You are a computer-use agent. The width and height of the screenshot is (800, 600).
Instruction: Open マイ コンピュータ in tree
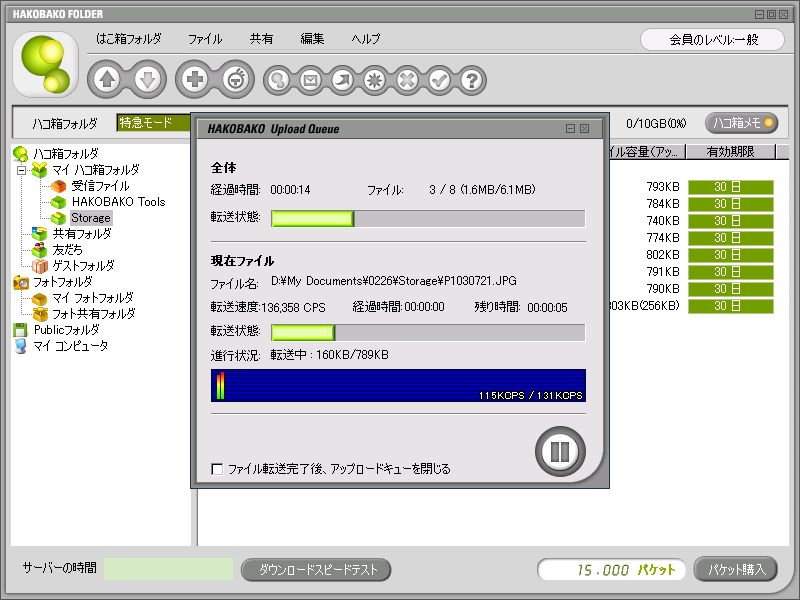click(71, 346)
